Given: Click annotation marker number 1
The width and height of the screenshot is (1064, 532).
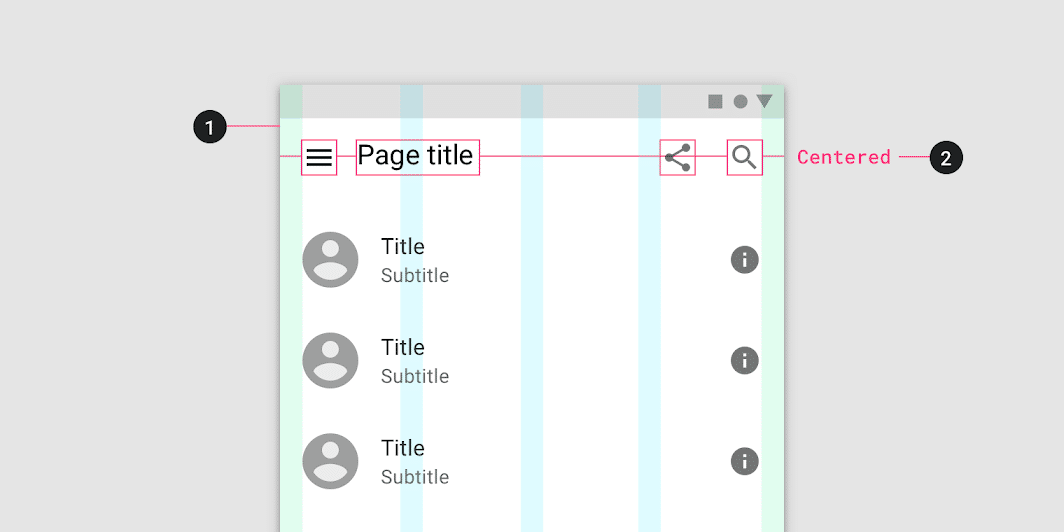Looking at the screenshot, I should coord(210,128).
